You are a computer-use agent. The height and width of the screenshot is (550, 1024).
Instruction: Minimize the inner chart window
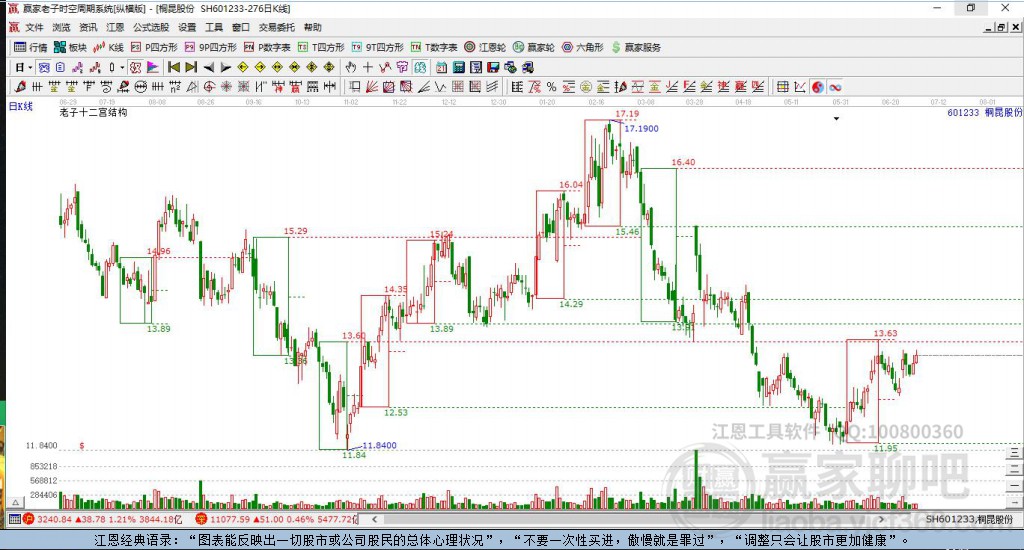pyautogui.click(x=989, y=27)
